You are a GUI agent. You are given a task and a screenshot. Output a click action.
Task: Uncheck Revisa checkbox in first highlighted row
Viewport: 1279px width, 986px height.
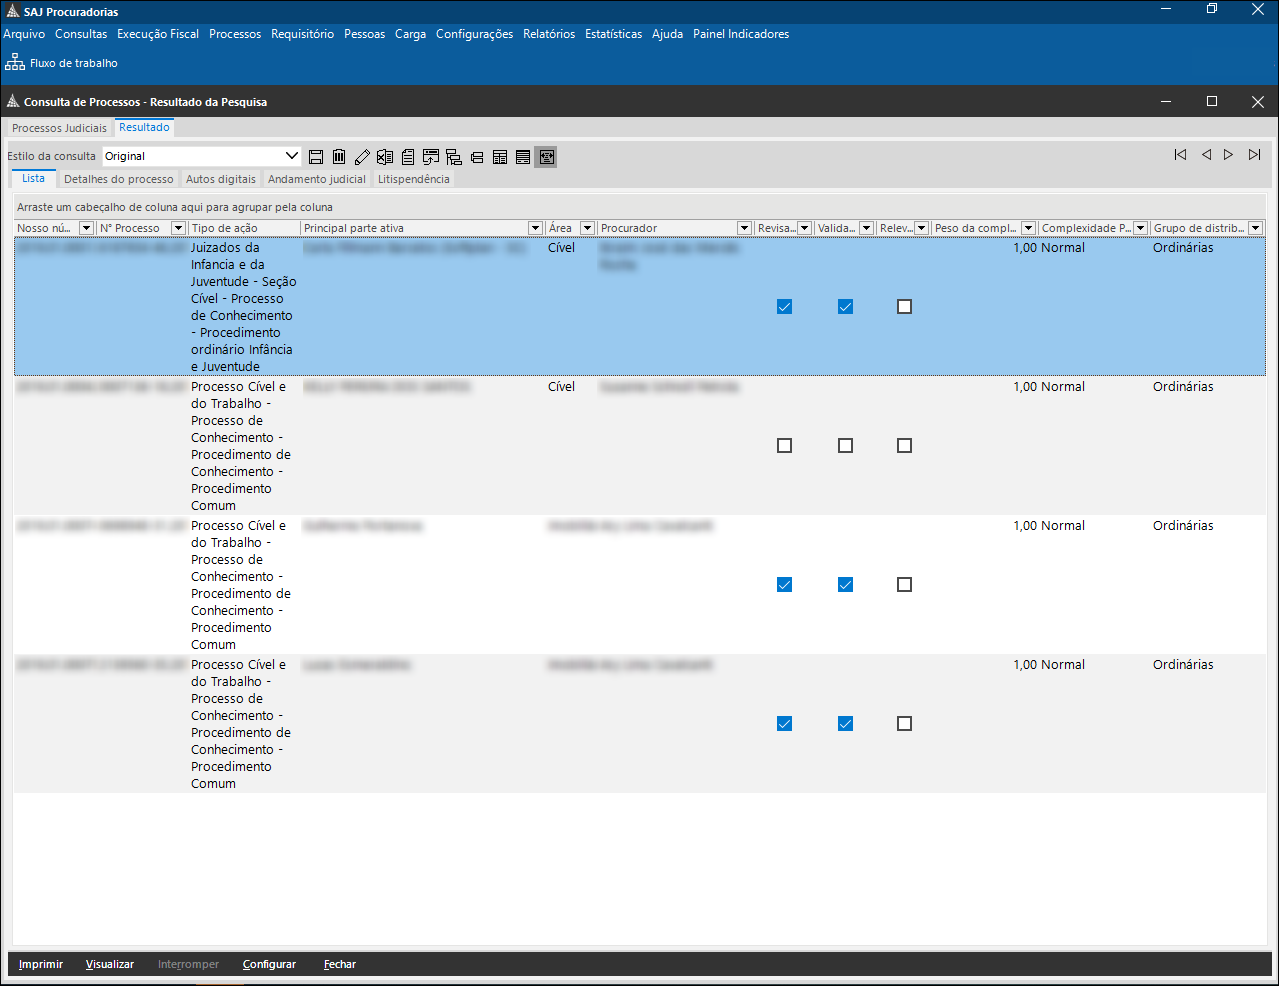click(x=784, y=307)
